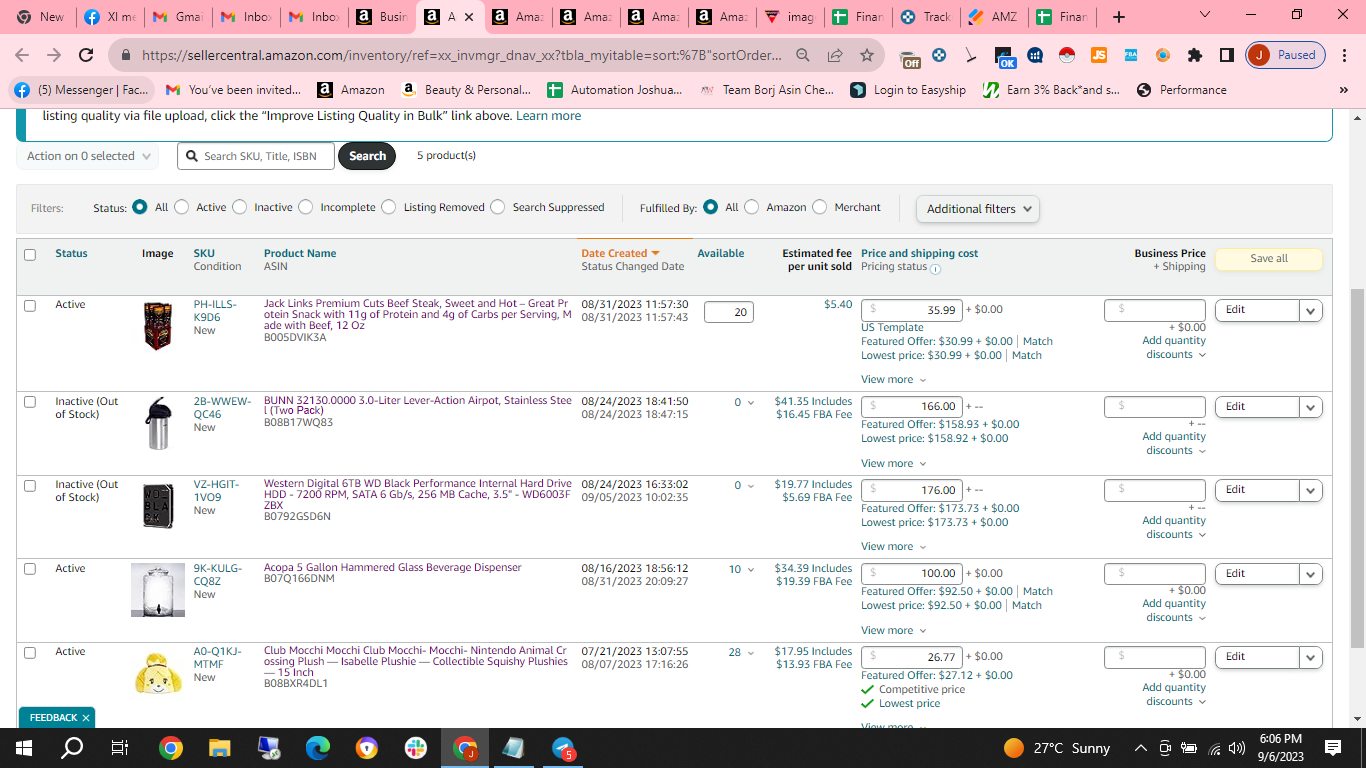Click the 'Save all' button
The height and width of the screenshot is (768, 1366).
(1269, 258)
